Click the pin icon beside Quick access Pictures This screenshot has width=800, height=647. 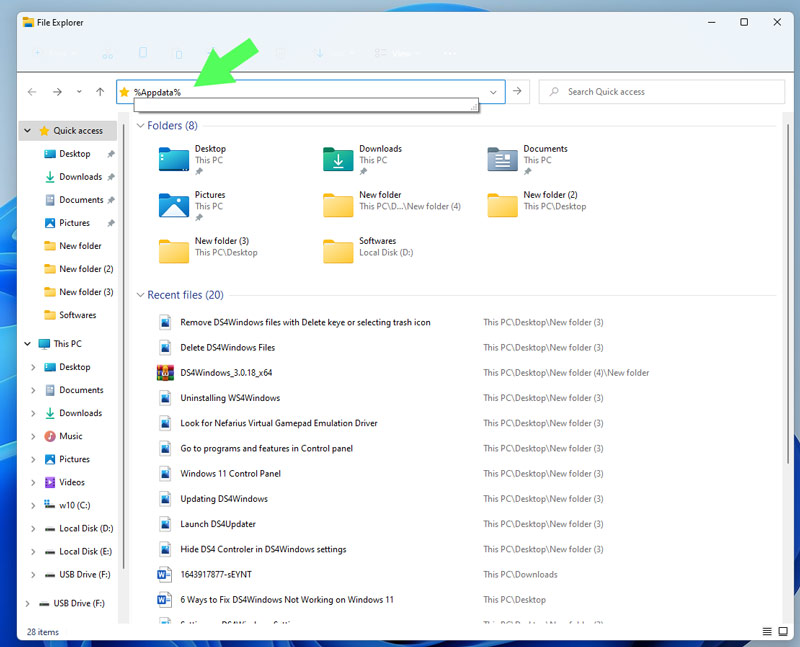tap(111, 223)
